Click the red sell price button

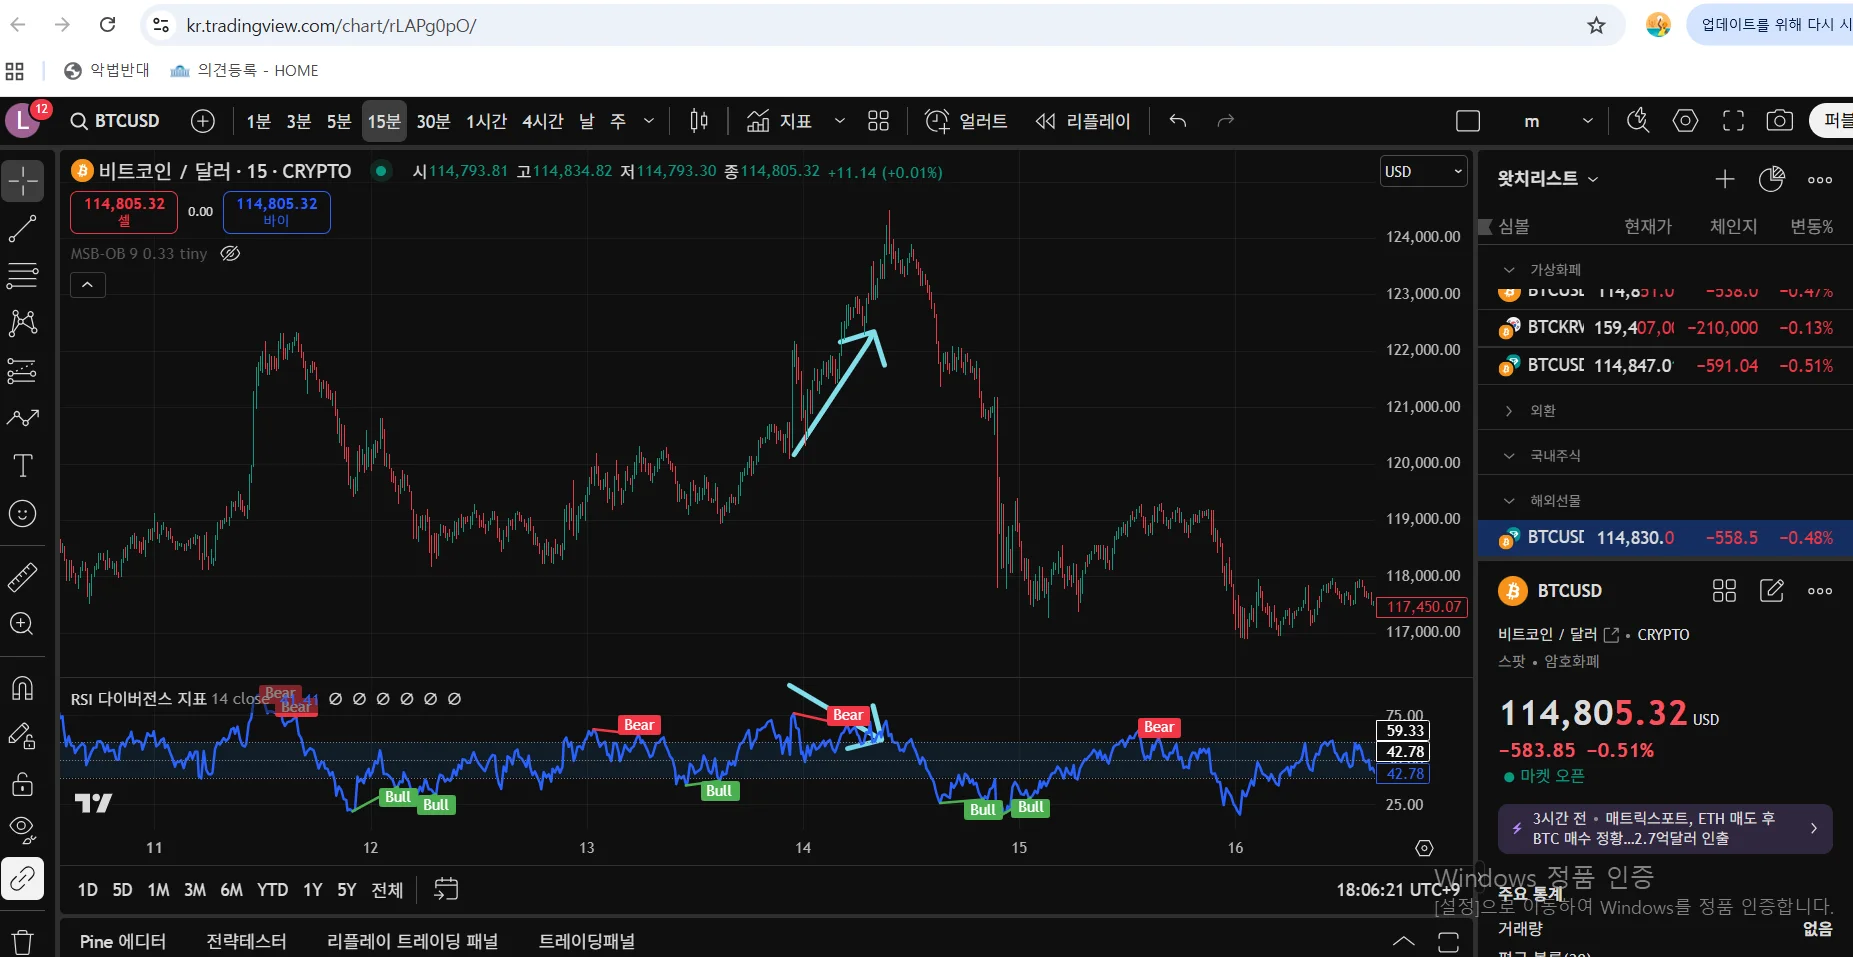point(124,211)
